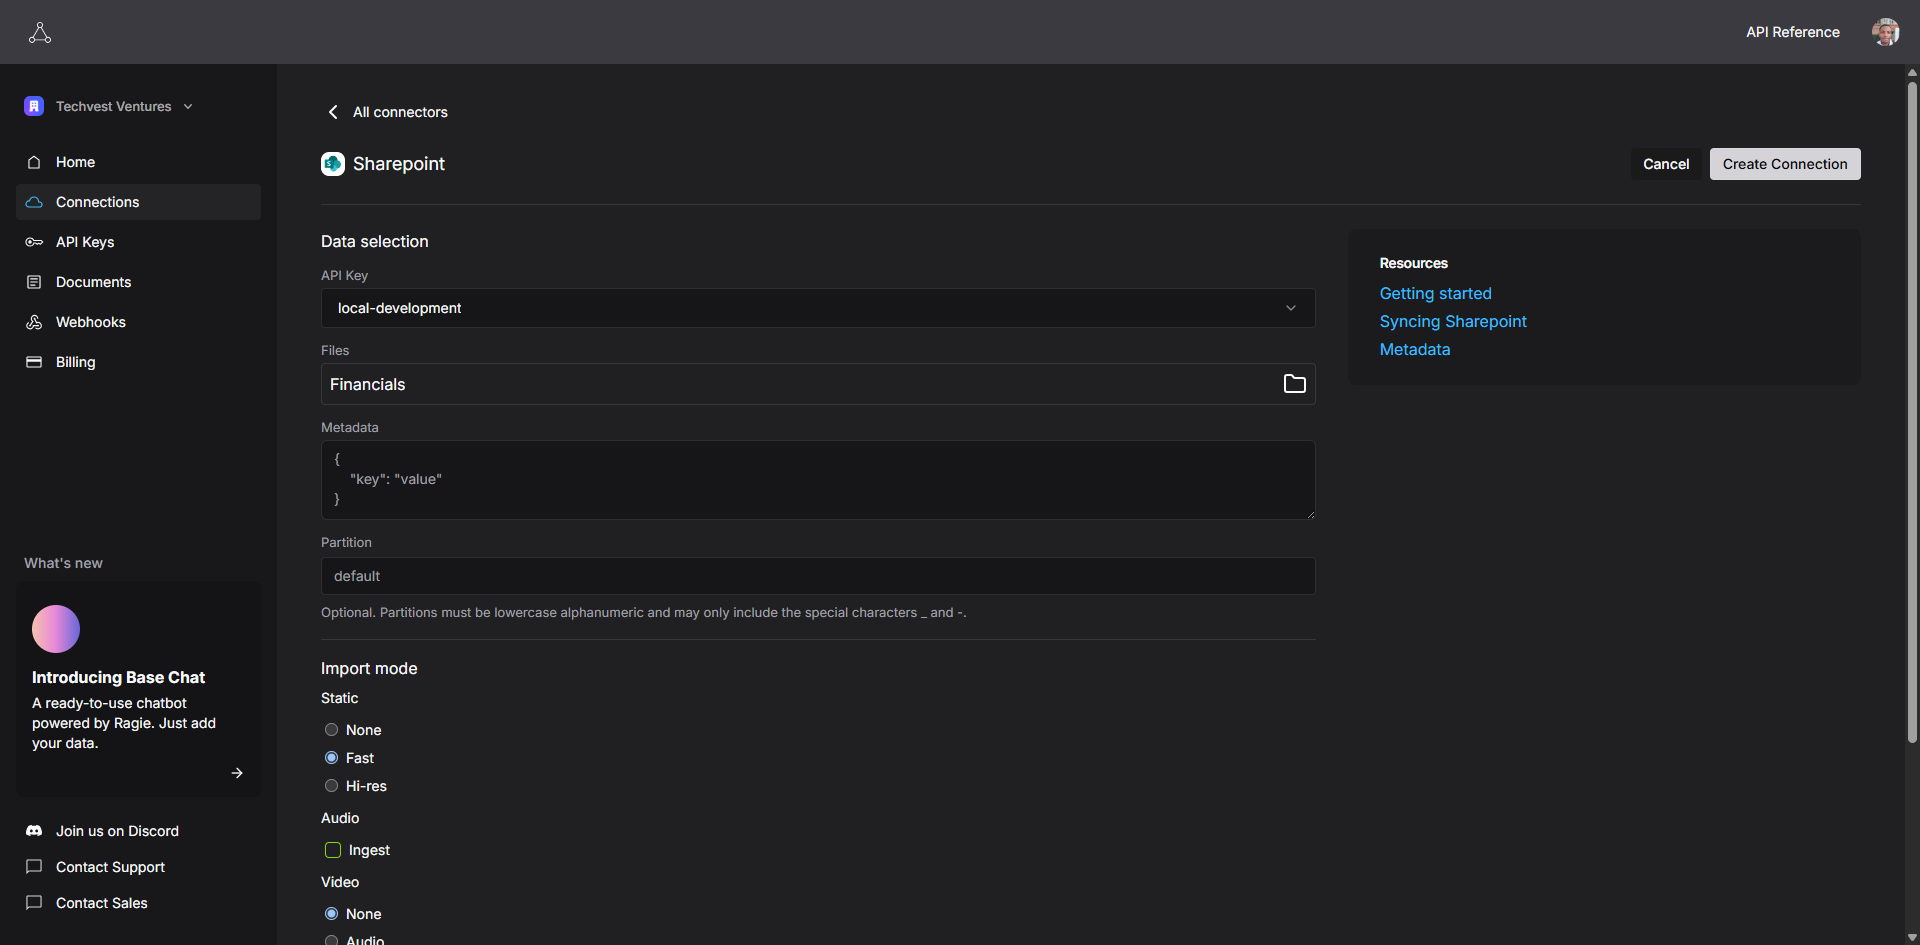The width and height of the screenshot is (1920, 945).
Task: Open Contact Support
Action: pyautogui.click(x=110, y=867)
